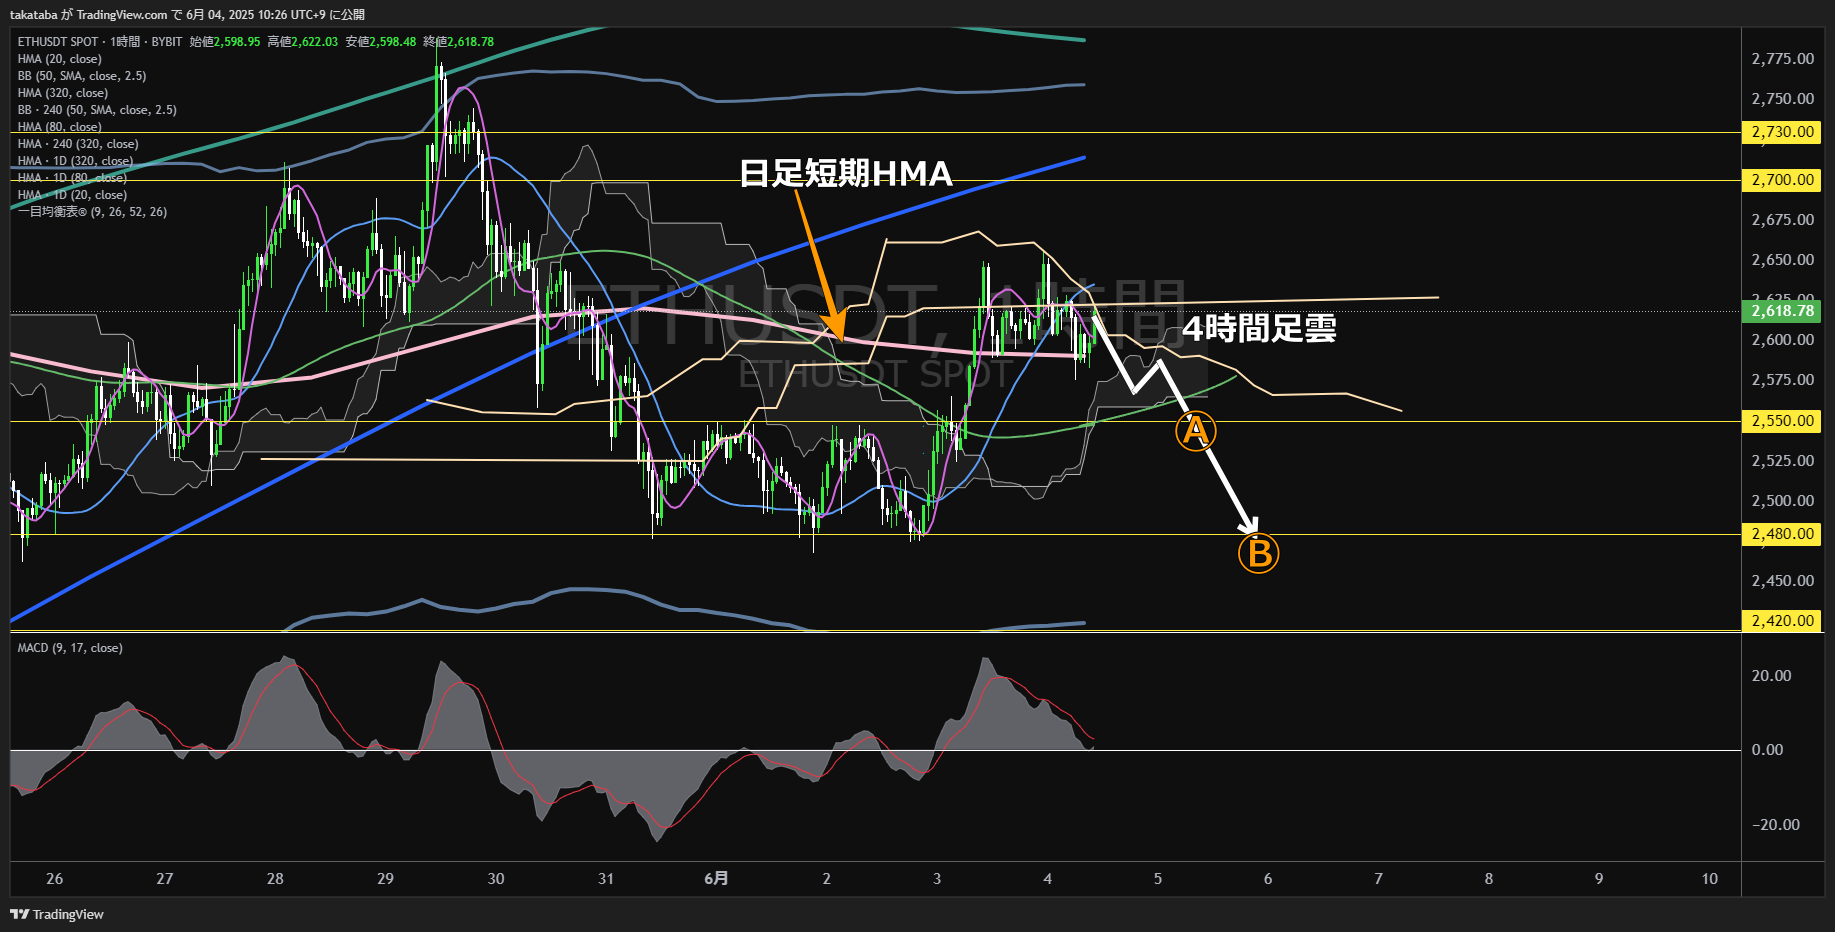Viewport: 1835px width, 932px height.
Task: Click date 4 on the time axis
Action: point(1047,879)
